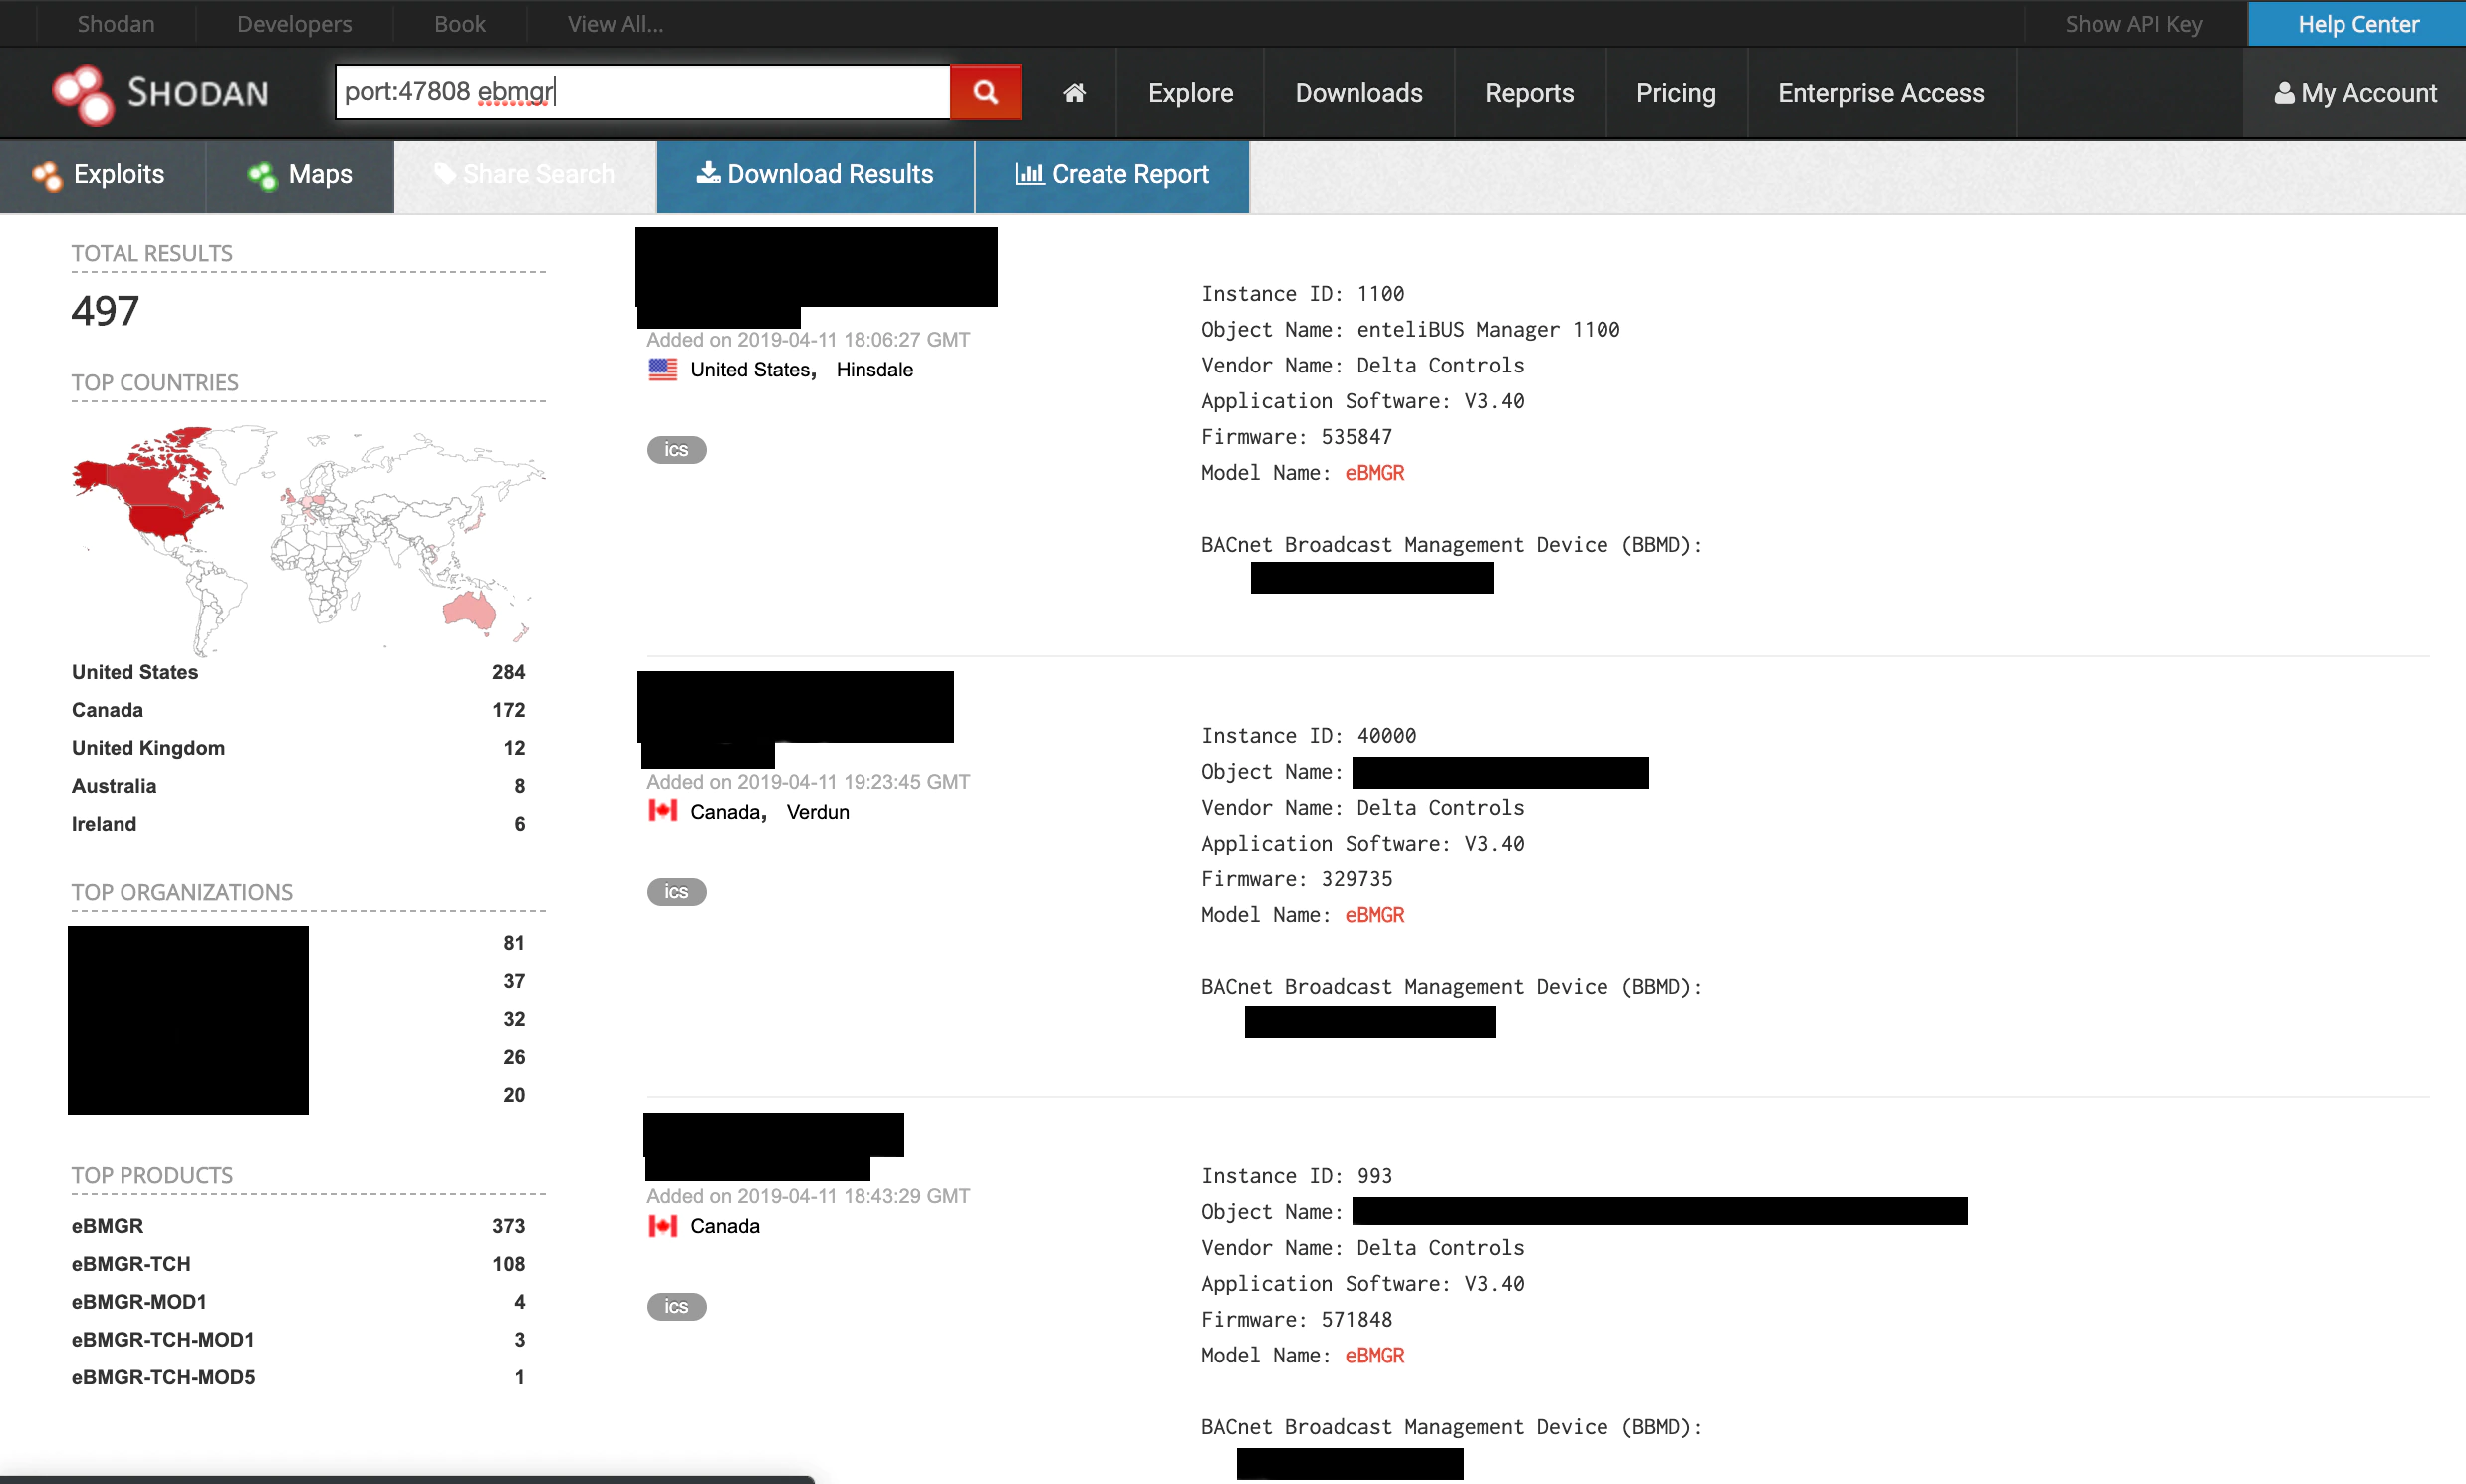Image resolution: width=2466 pixels, height=1484 pixels.
Task: Click 'Added on 2019-04-11 19:23:45 GMT' text
Action: [x=808, y=782]
